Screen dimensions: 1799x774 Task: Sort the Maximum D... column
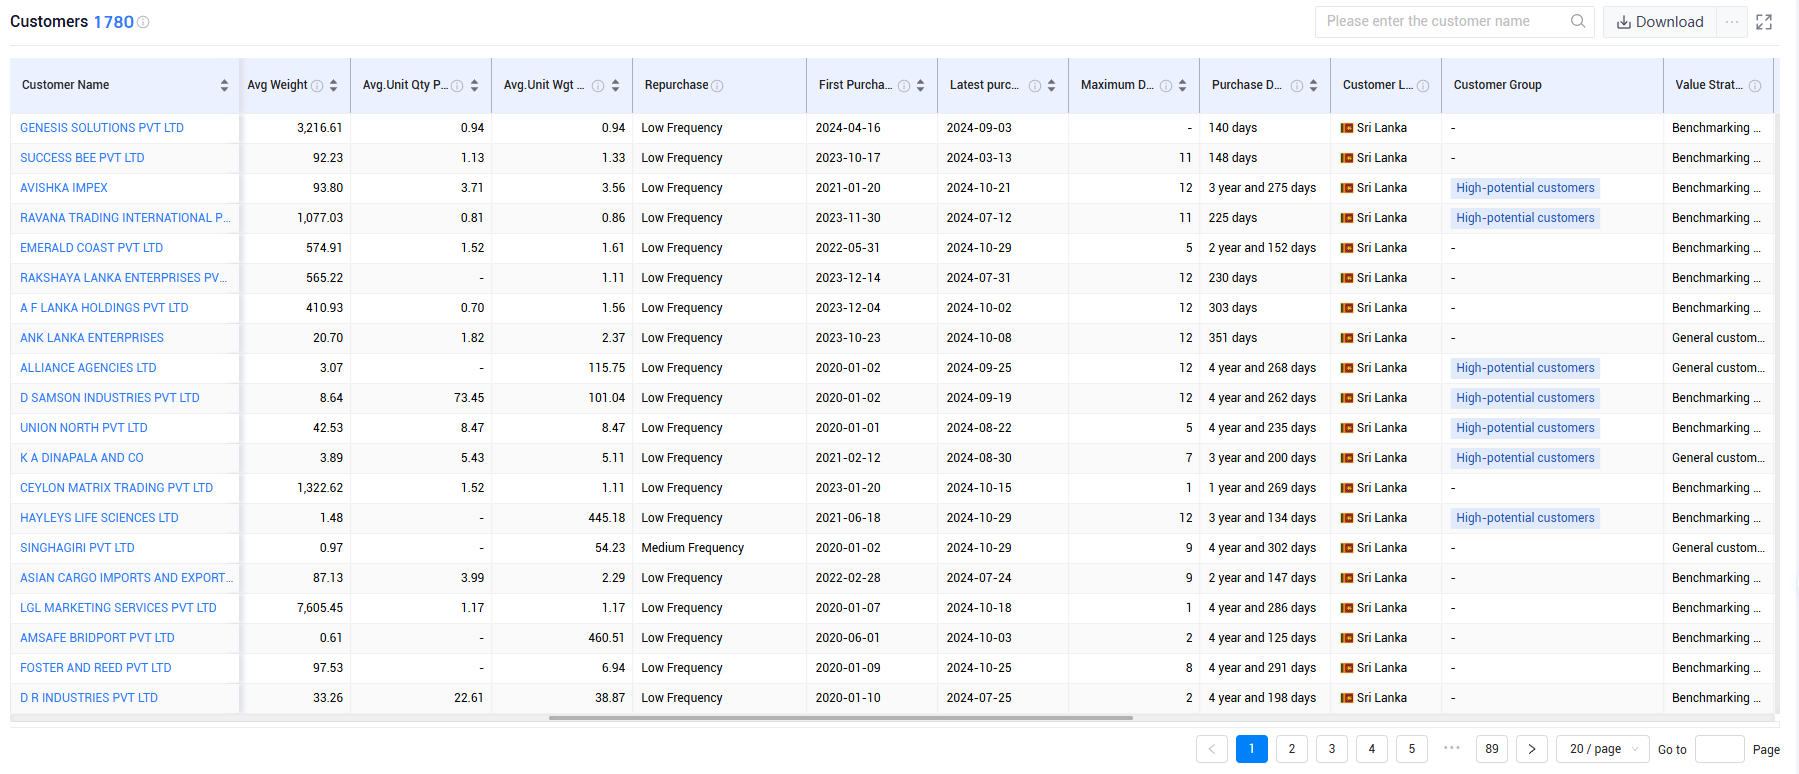(x=1182, y=86)
